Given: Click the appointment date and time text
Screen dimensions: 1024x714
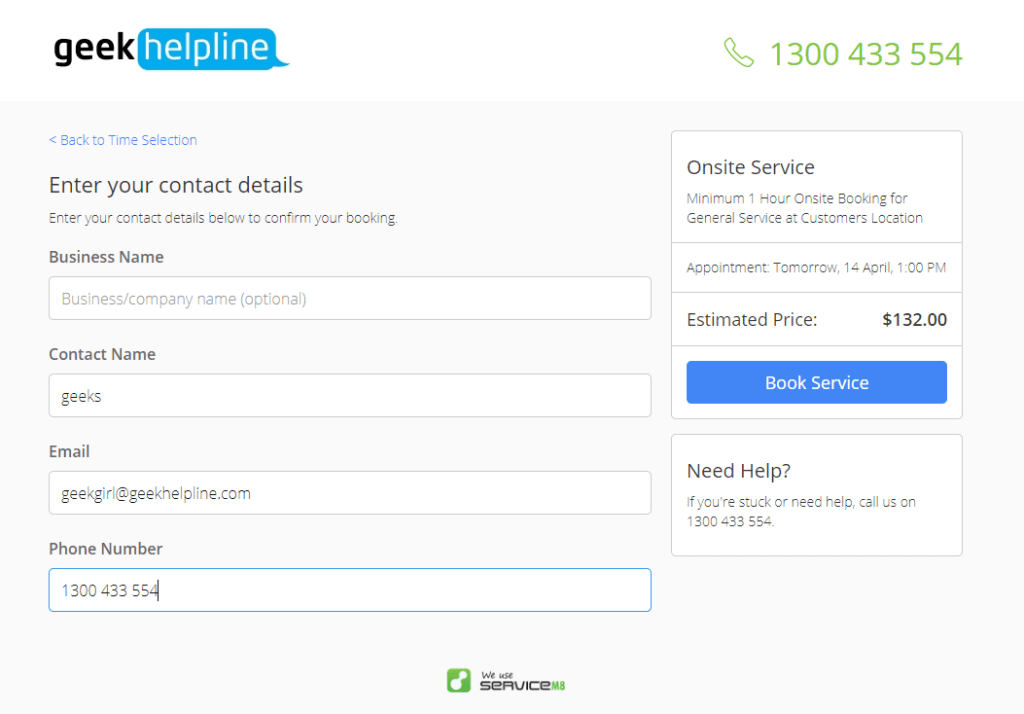Looking at the screenshot, I should pos(816,267).
